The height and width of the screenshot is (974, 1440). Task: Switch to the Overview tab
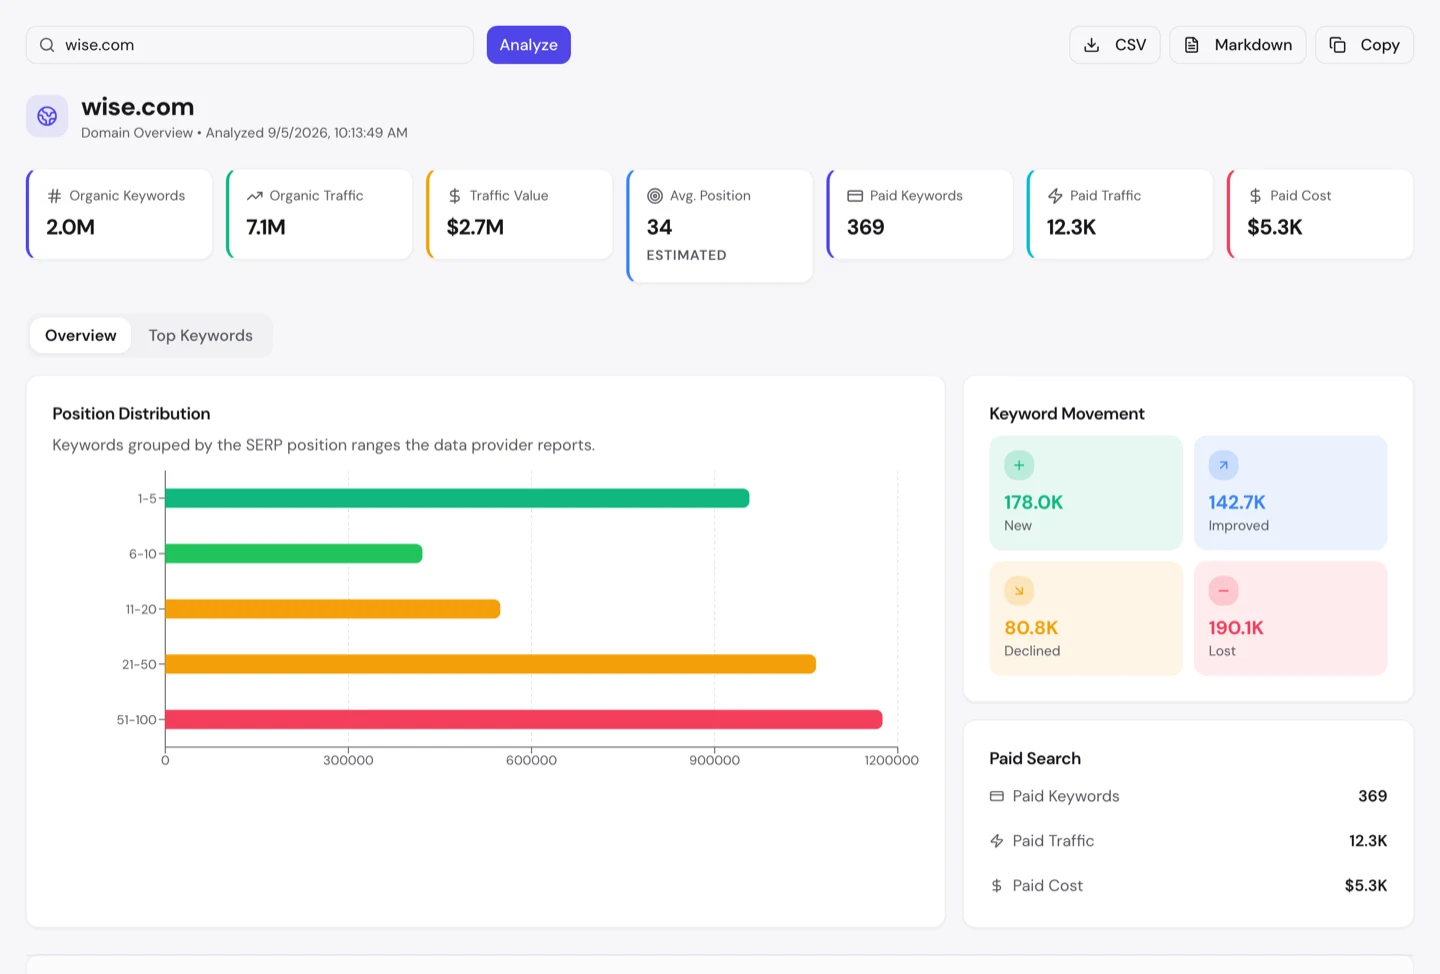(x=81, y=335)
